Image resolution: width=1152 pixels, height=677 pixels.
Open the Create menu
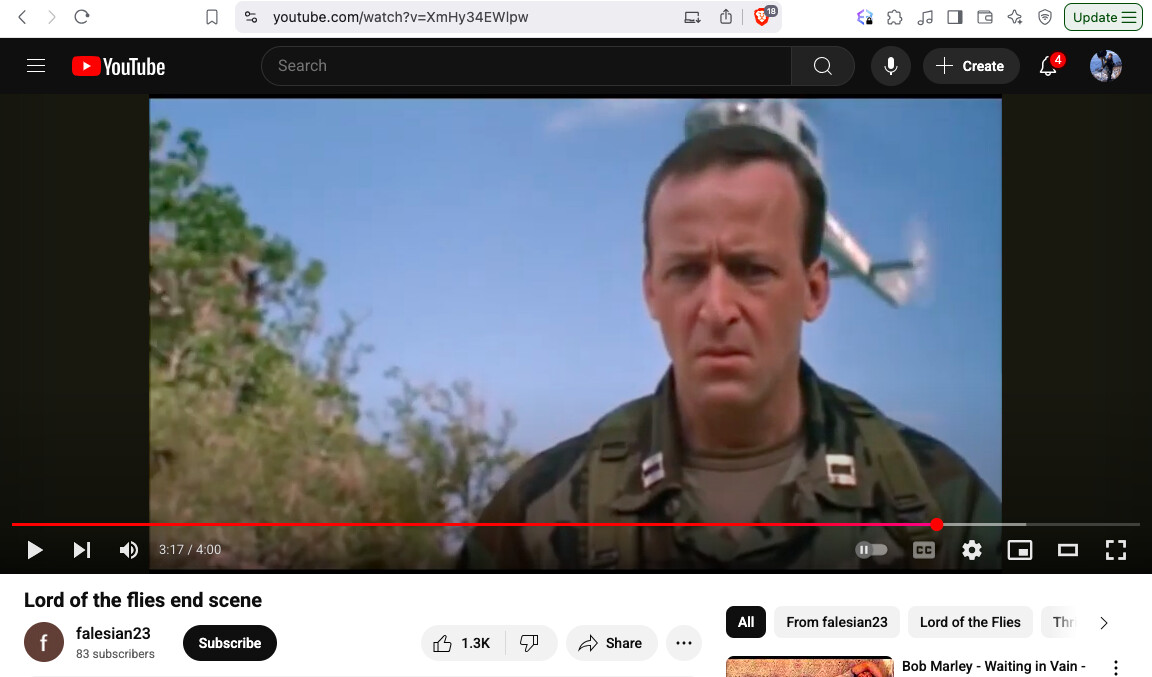971,66
